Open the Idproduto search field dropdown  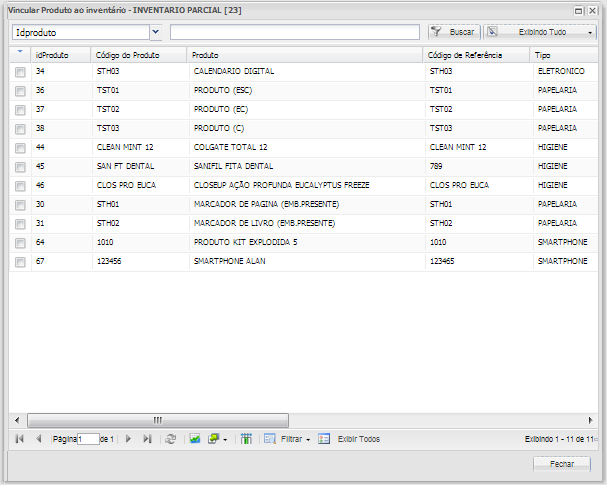click(156, 32)
